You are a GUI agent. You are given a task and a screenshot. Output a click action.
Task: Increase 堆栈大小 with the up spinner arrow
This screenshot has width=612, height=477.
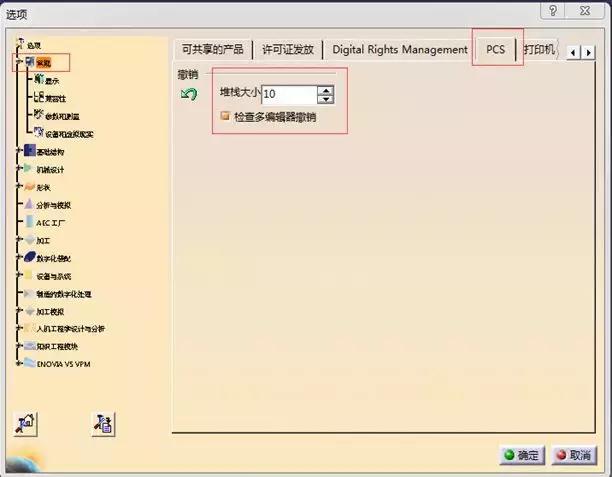tap(326, 91)
